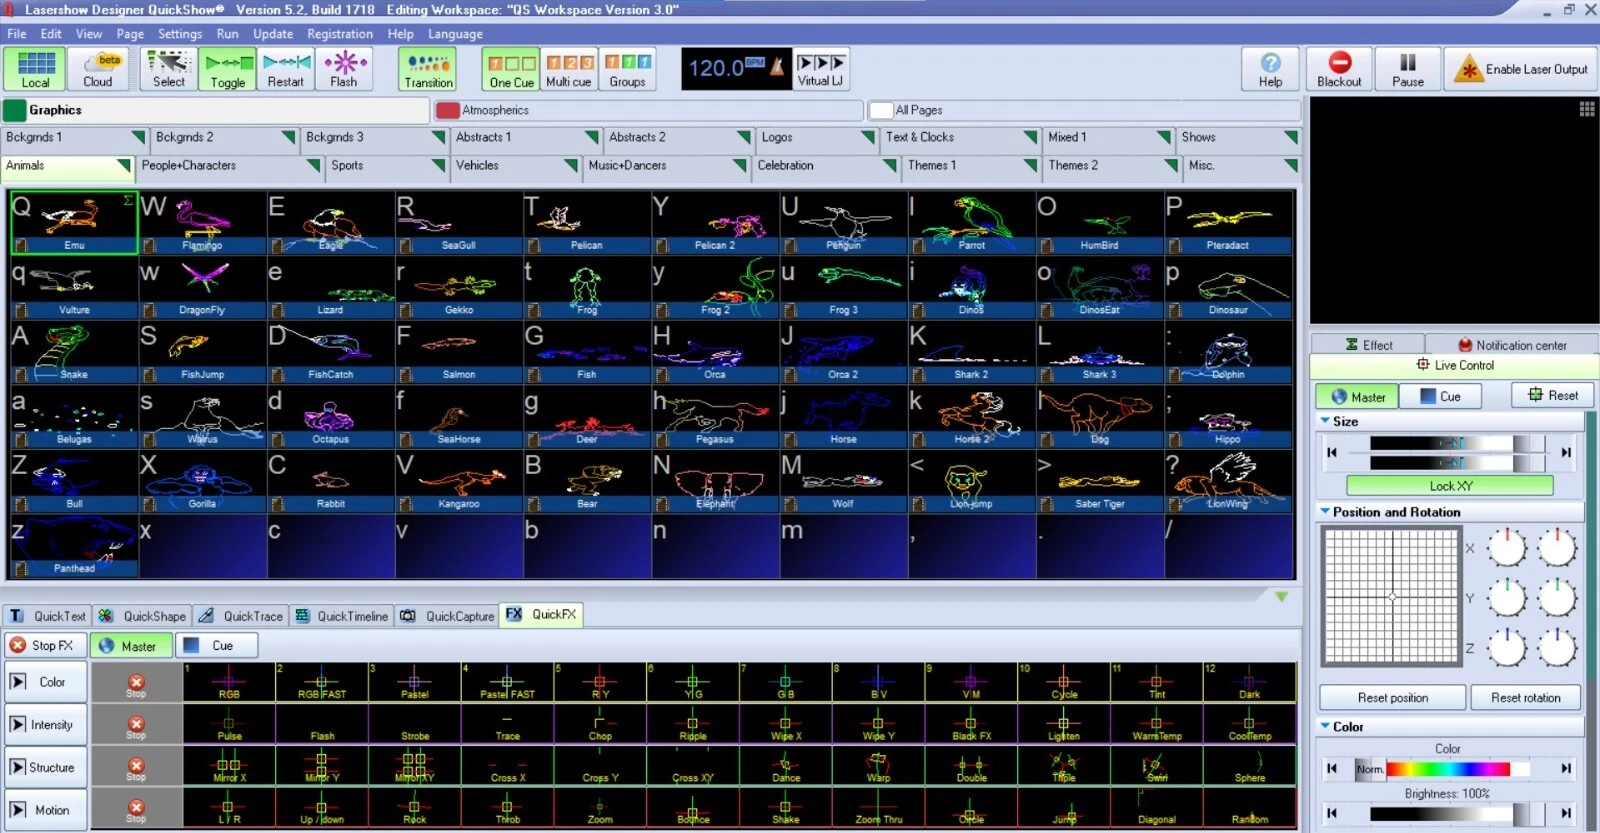Screen dimensions: 1600x833
Task: Stop the Intensity effect row
Action: [x=136, y=725]
